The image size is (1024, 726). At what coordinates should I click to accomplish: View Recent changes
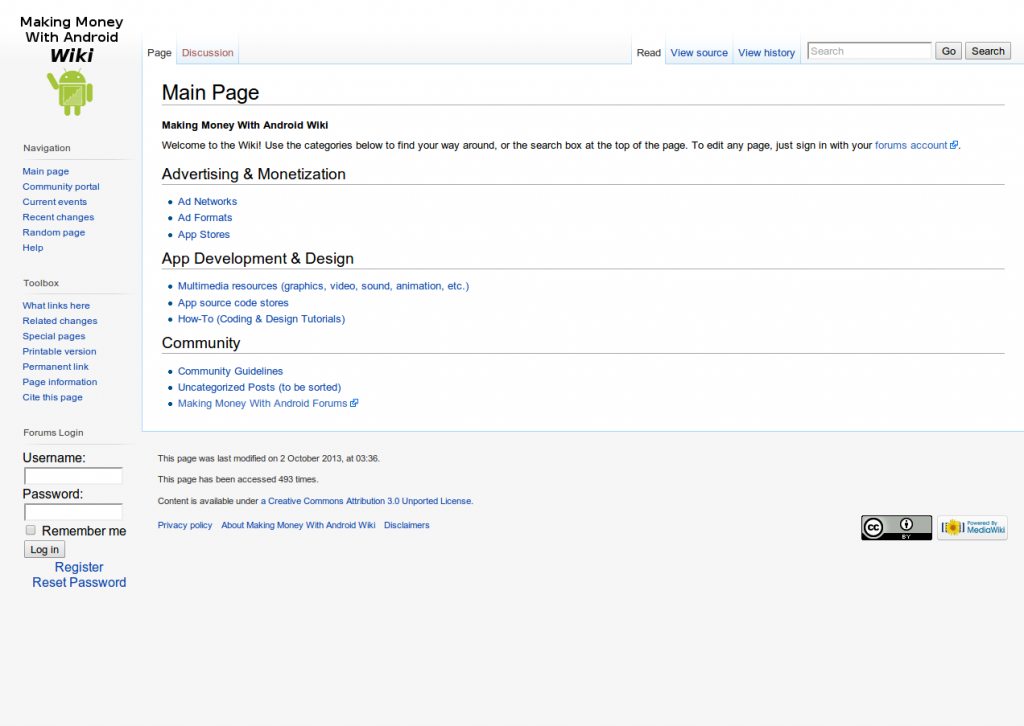click(x=58, y=217)
